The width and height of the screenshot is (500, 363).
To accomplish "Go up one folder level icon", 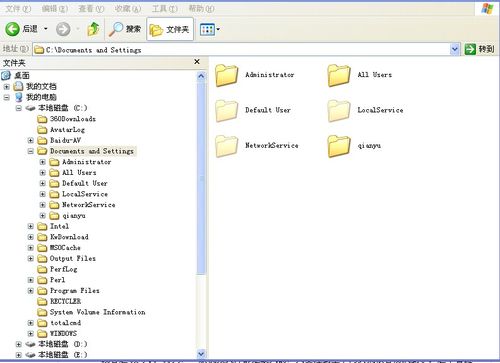I will [x=93, y=29].
